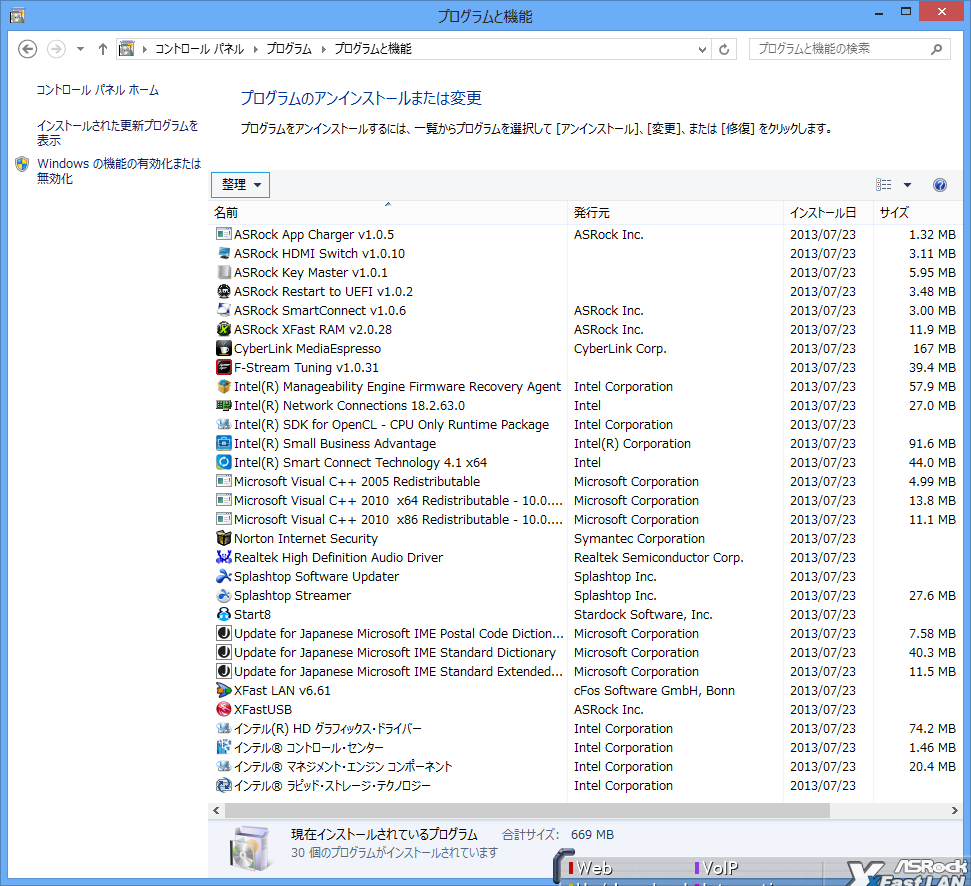The height and width of the screenshot is (886, 971).
Task: Go up one folder level arrow
Action: click(103, 49)
